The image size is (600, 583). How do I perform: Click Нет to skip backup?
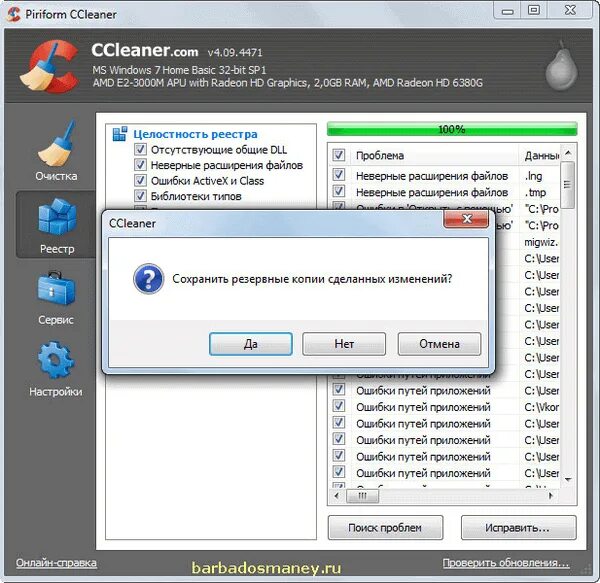tap(344, 344)
